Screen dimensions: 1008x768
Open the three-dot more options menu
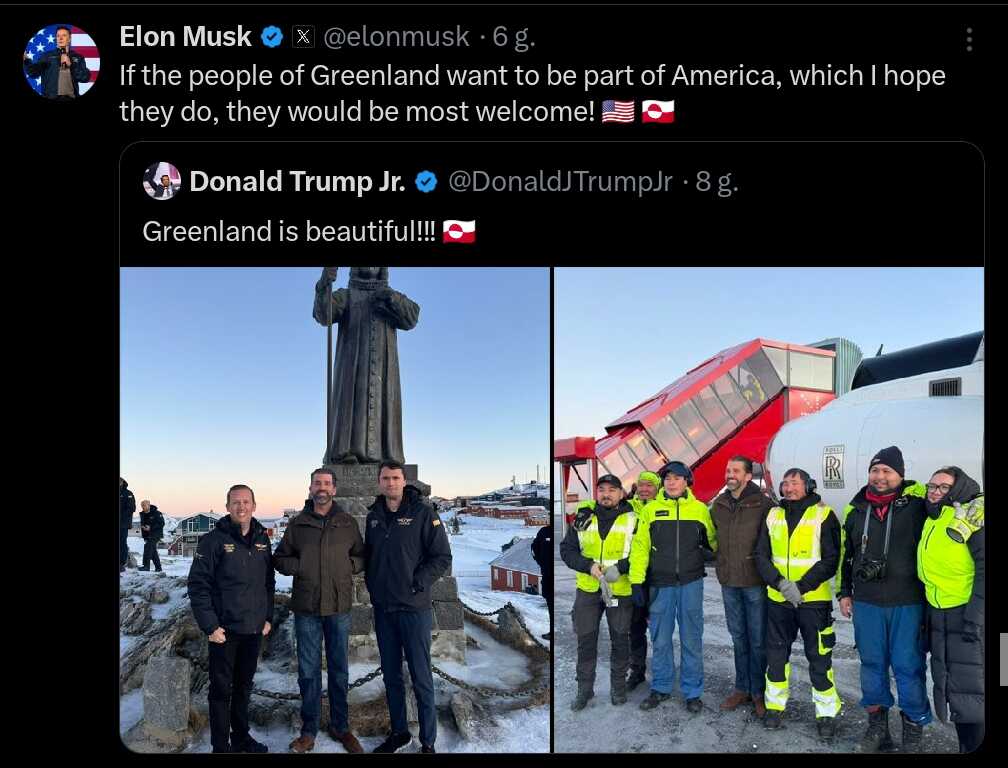[x=969, y=40]
